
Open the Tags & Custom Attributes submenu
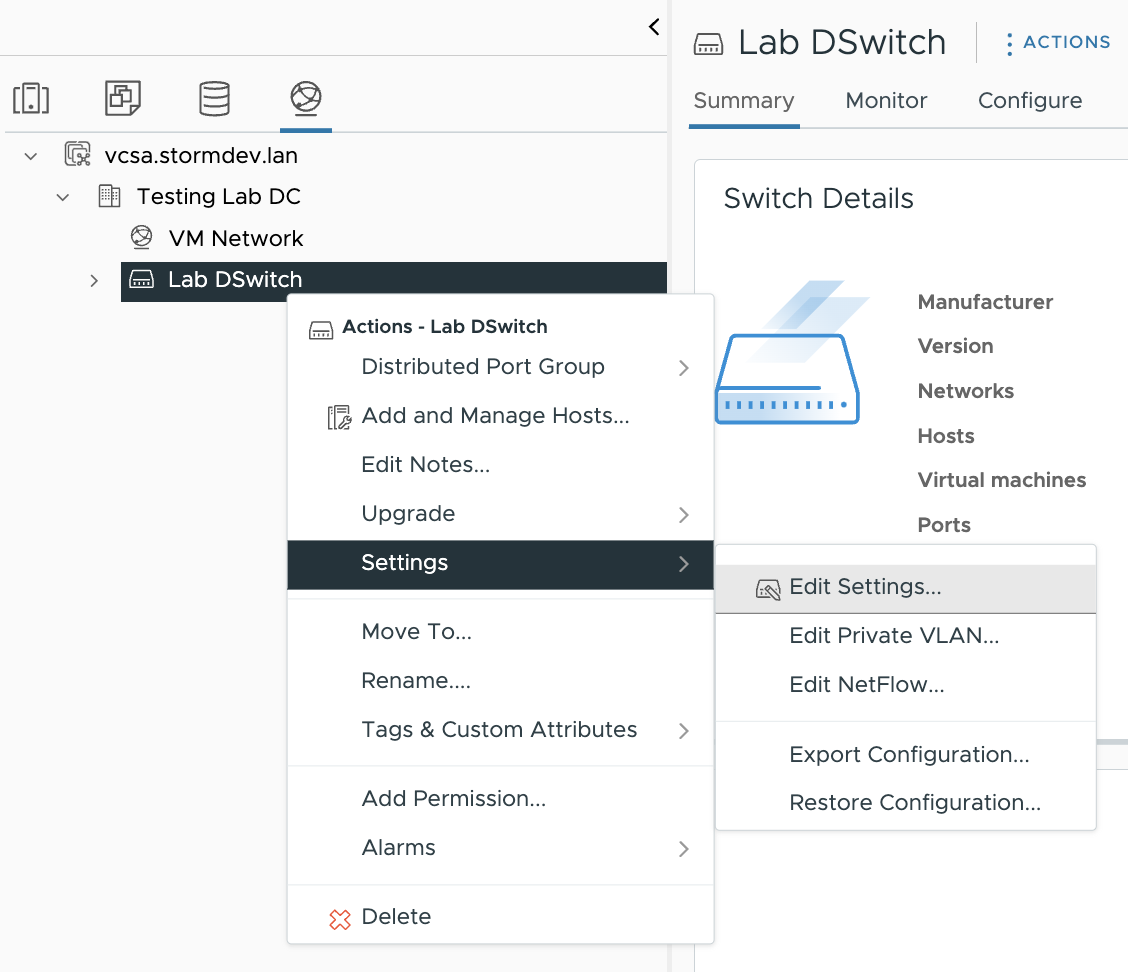[500, 730]
